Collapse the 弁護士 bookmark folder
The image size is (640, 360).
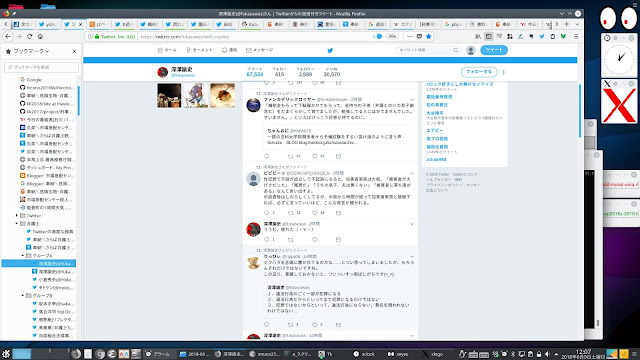coord(17,224)
